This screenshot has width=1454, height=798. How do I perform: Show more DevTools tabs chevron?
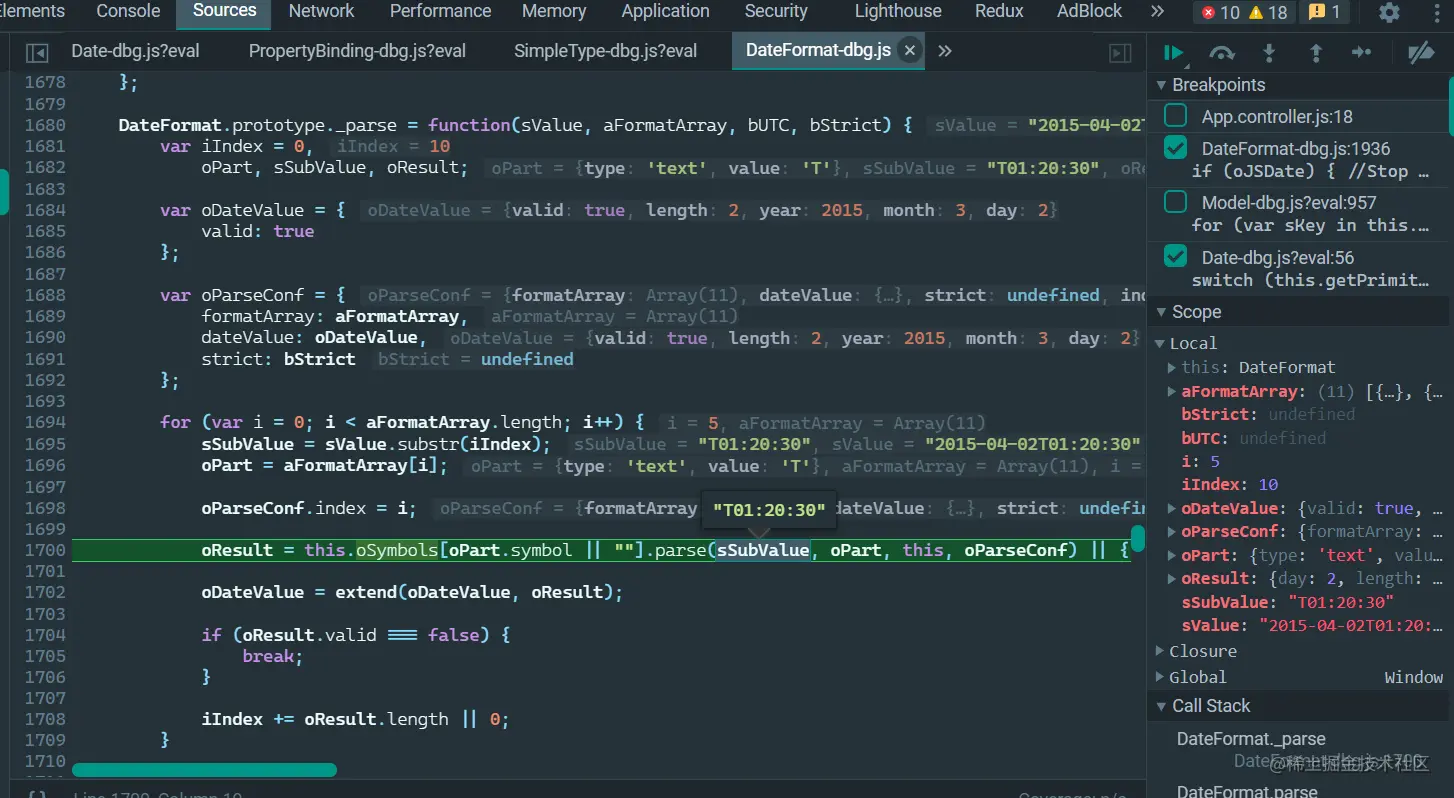coord(1157,11)
